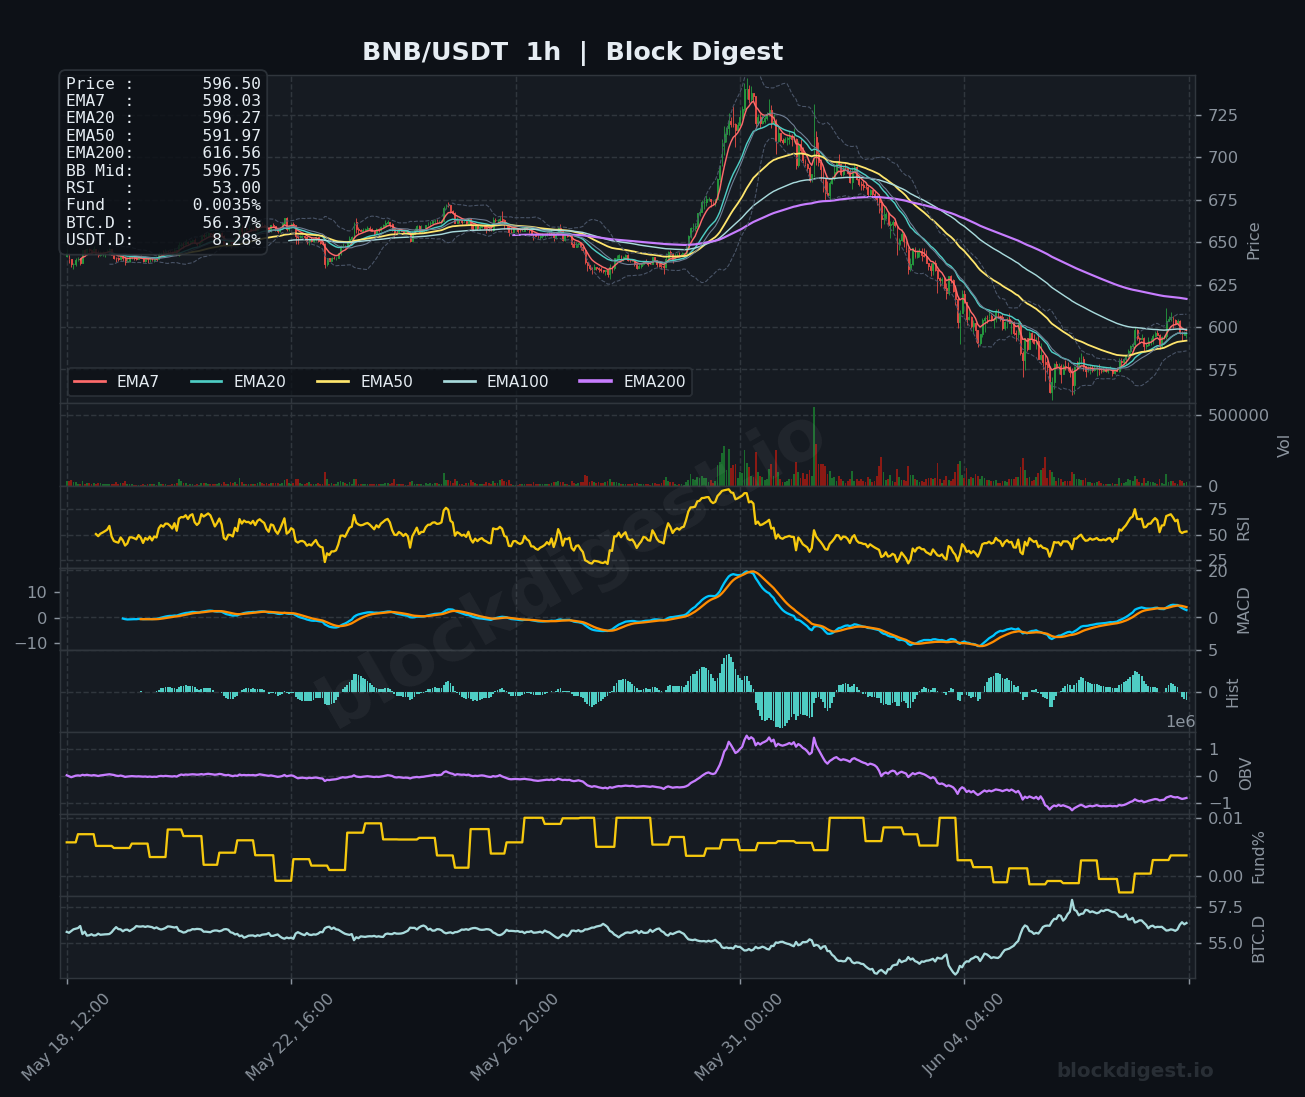
Task: Click the teal EMA20 legend line swatch
Action: tap(207, 382)
